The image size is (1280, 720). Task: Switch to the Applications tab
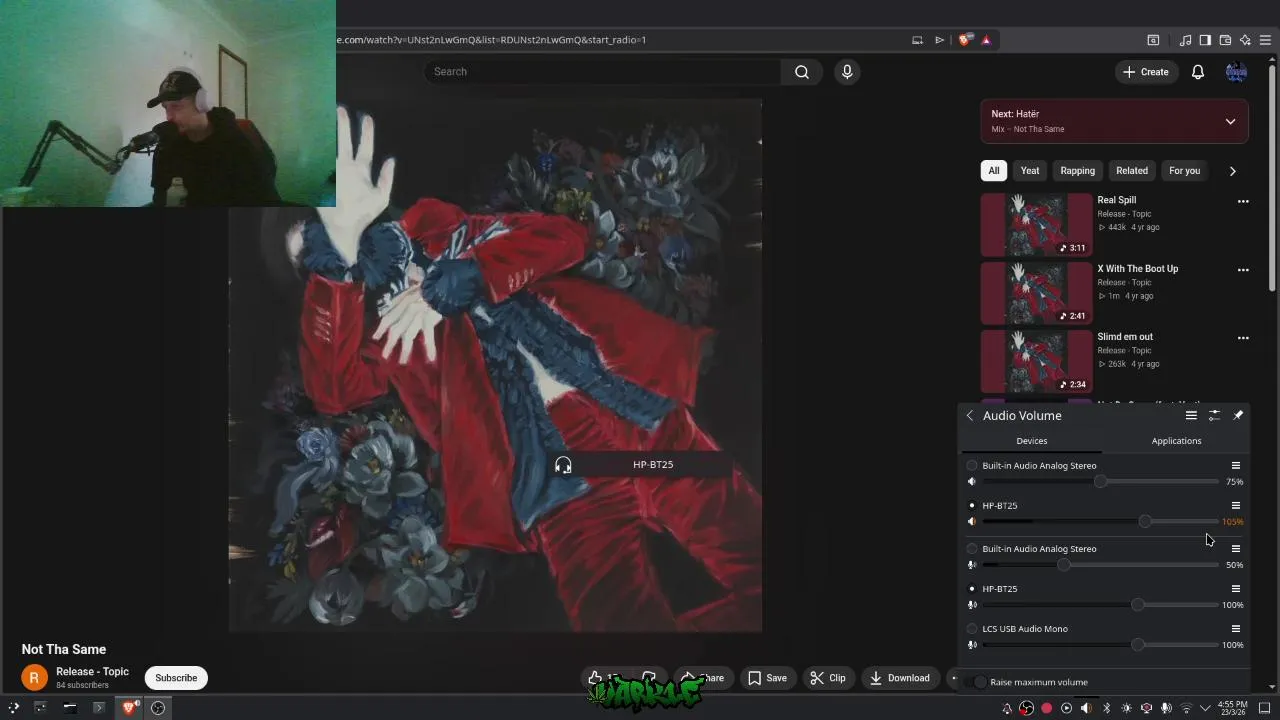click(1176, 441)
